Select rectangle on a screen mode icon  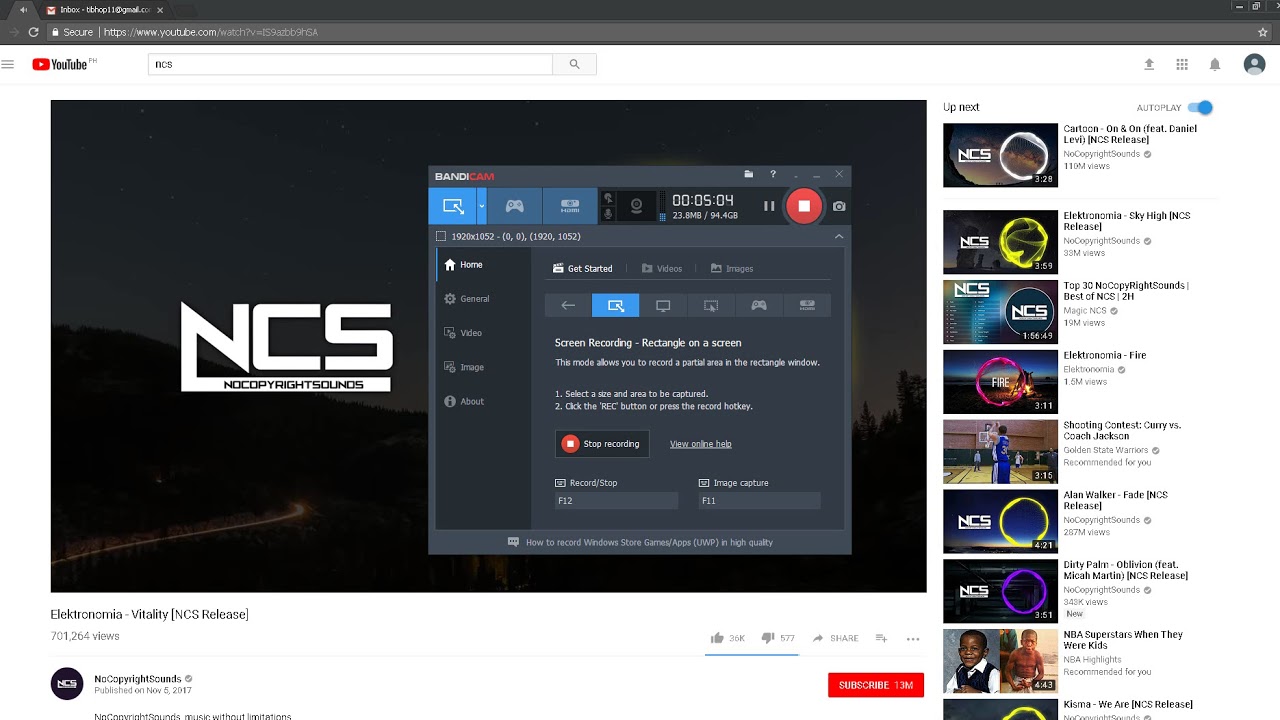pyautogui.click(x=616, y=305)
